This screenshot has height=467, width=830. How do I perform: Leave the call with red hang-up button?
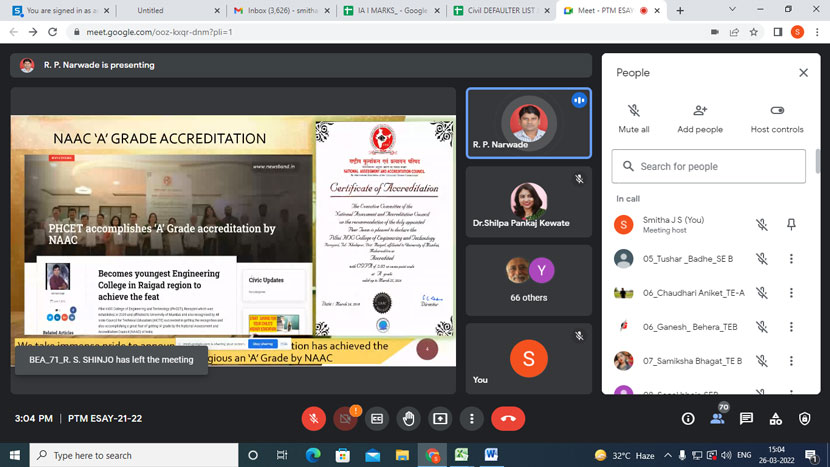508,418
